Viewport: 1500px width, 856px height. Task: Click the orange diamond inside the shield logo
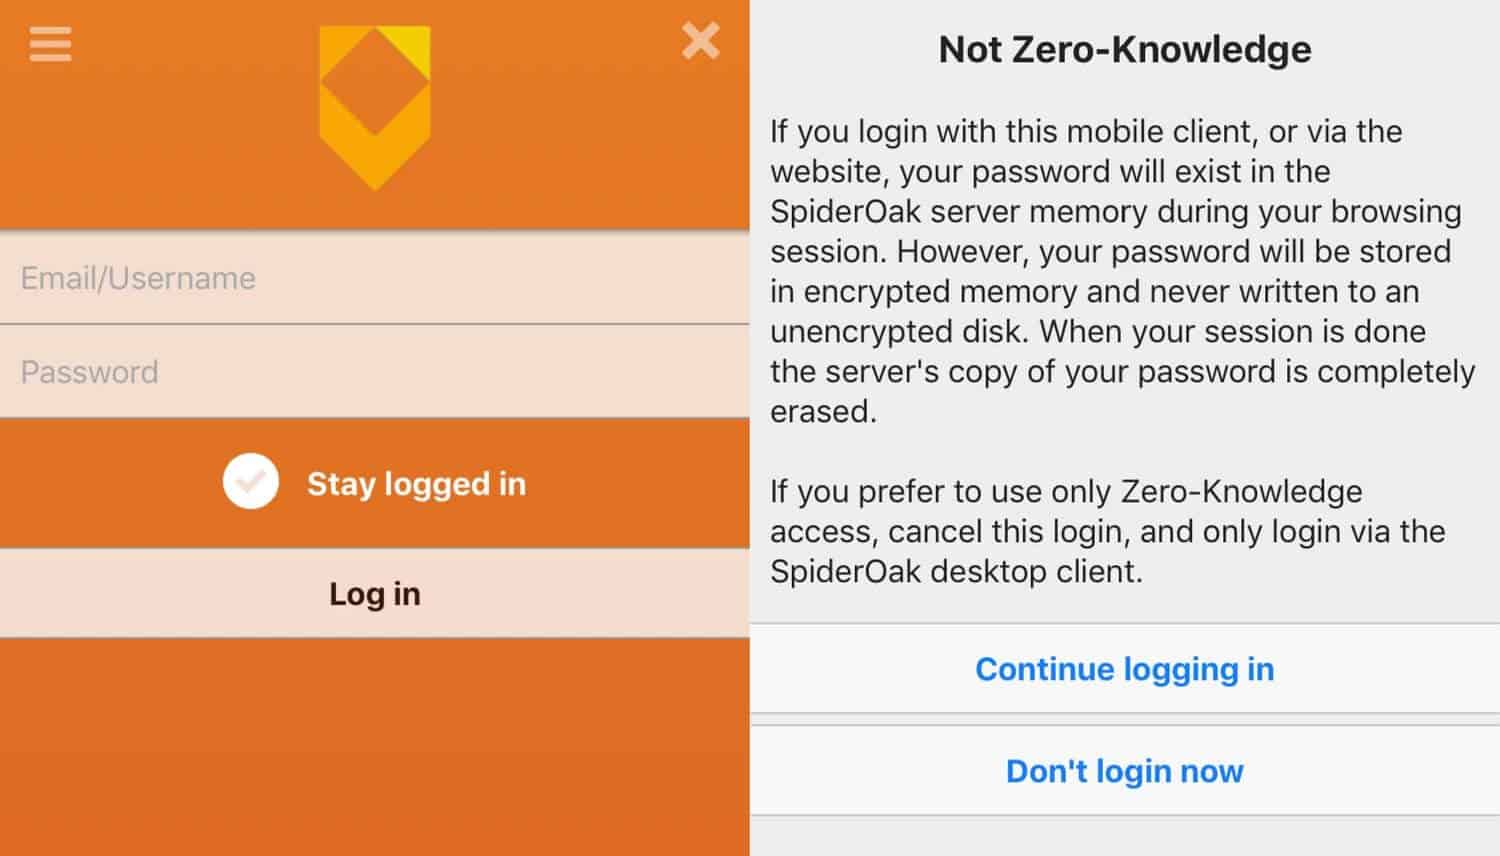[375, 82]
